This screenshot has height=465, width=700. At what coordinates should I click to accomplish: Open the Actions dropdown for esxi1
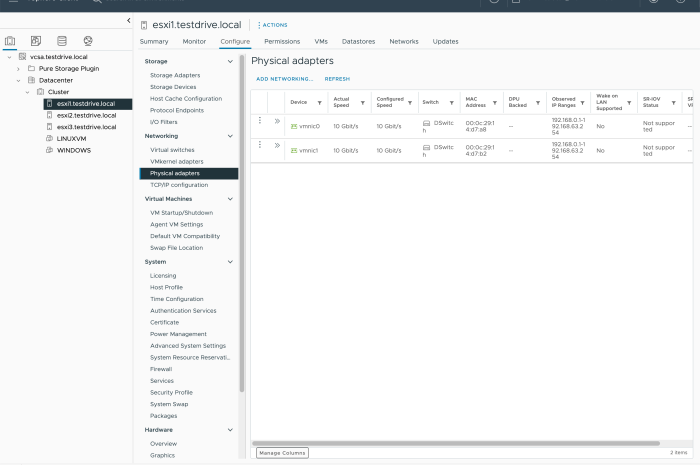[274, 24]
